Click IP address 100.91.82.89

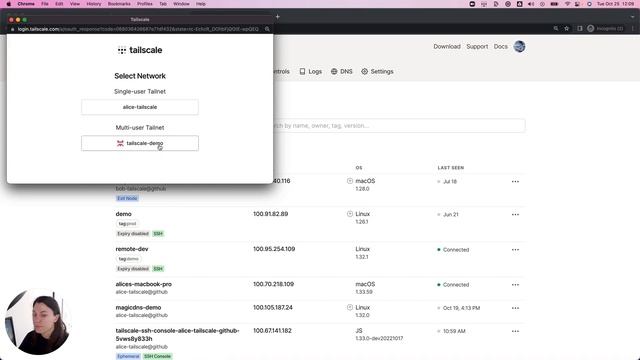pos(270,214)
